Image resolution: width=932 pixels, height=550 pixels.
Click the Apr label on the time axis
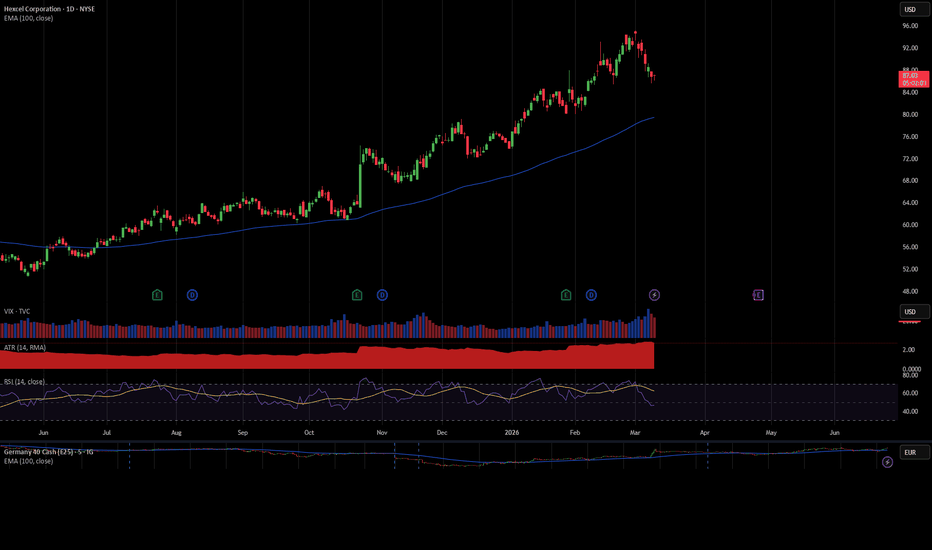coord(704,433)
